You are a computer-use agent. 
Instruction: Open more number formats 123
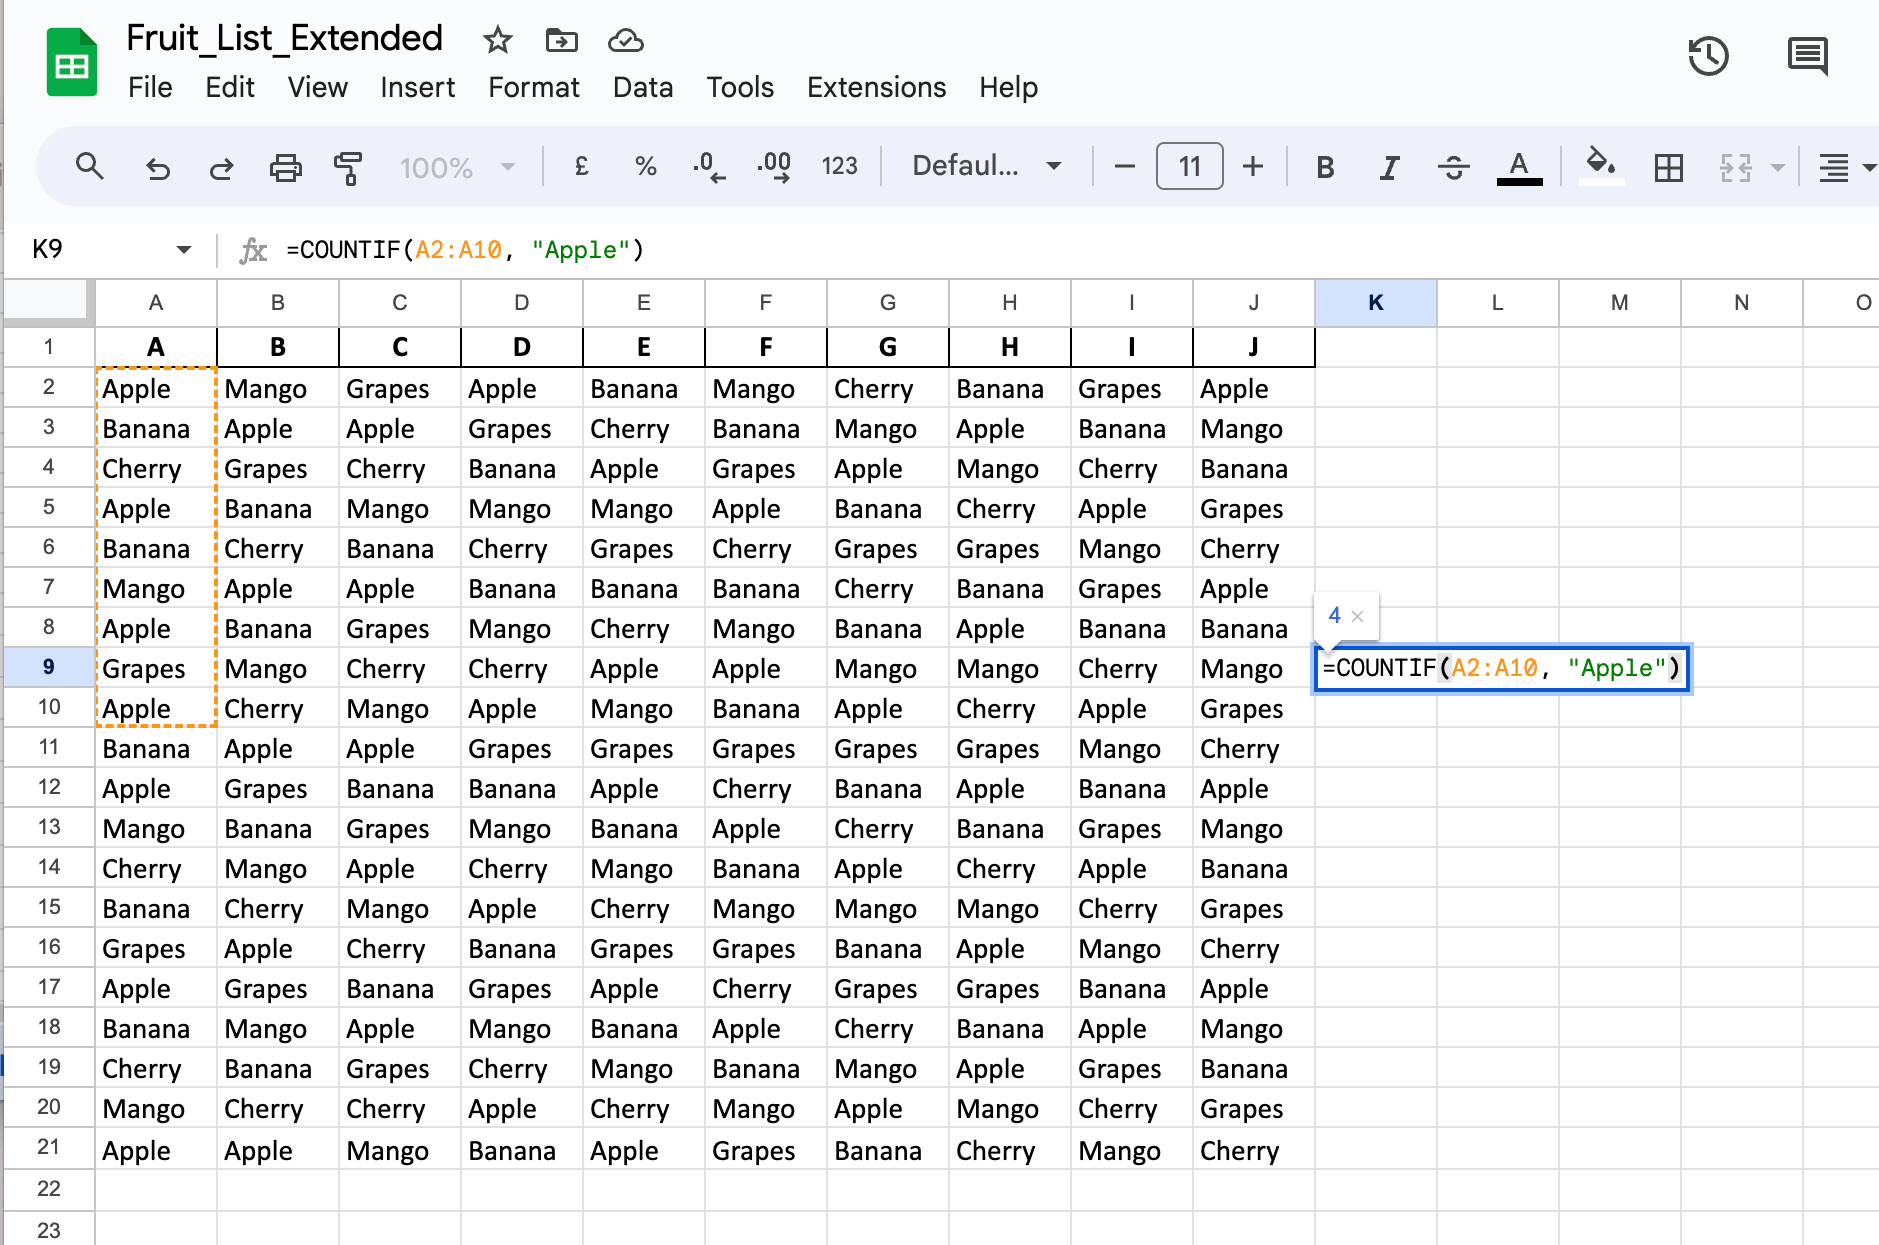(x=840, y=167)
